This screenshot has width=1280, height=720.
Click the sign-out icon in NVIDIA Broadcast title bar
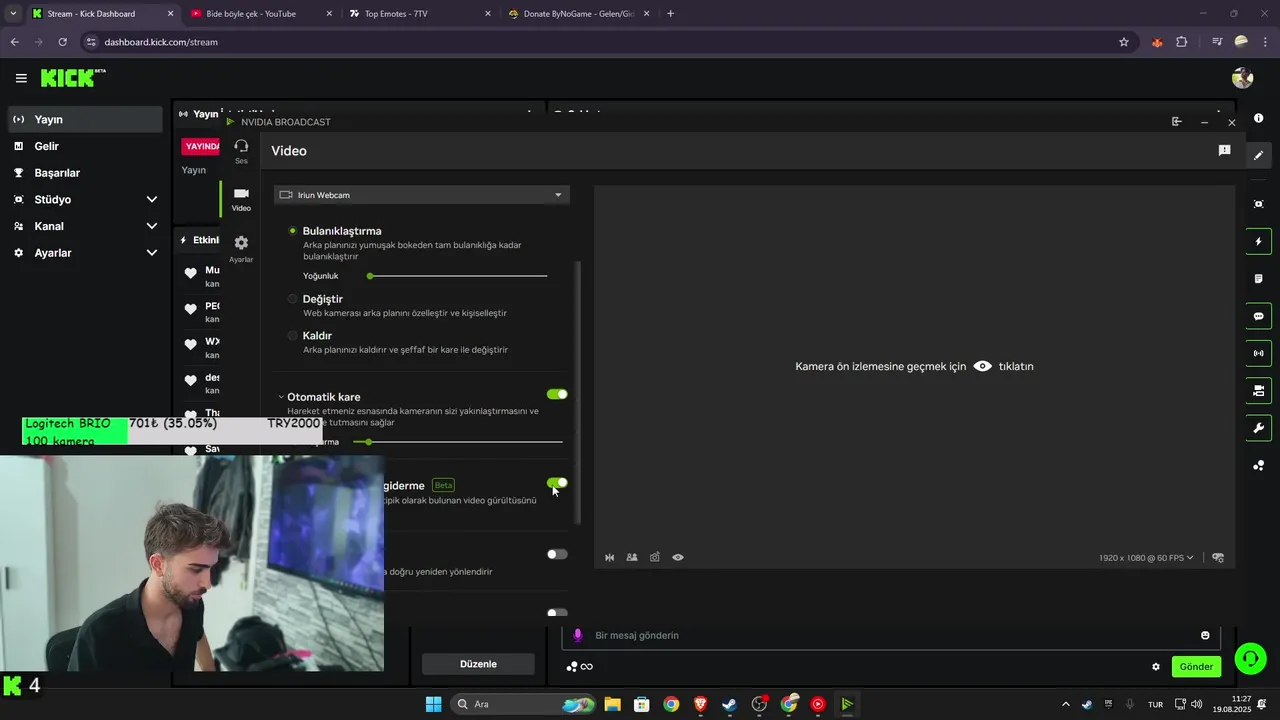1176,122
